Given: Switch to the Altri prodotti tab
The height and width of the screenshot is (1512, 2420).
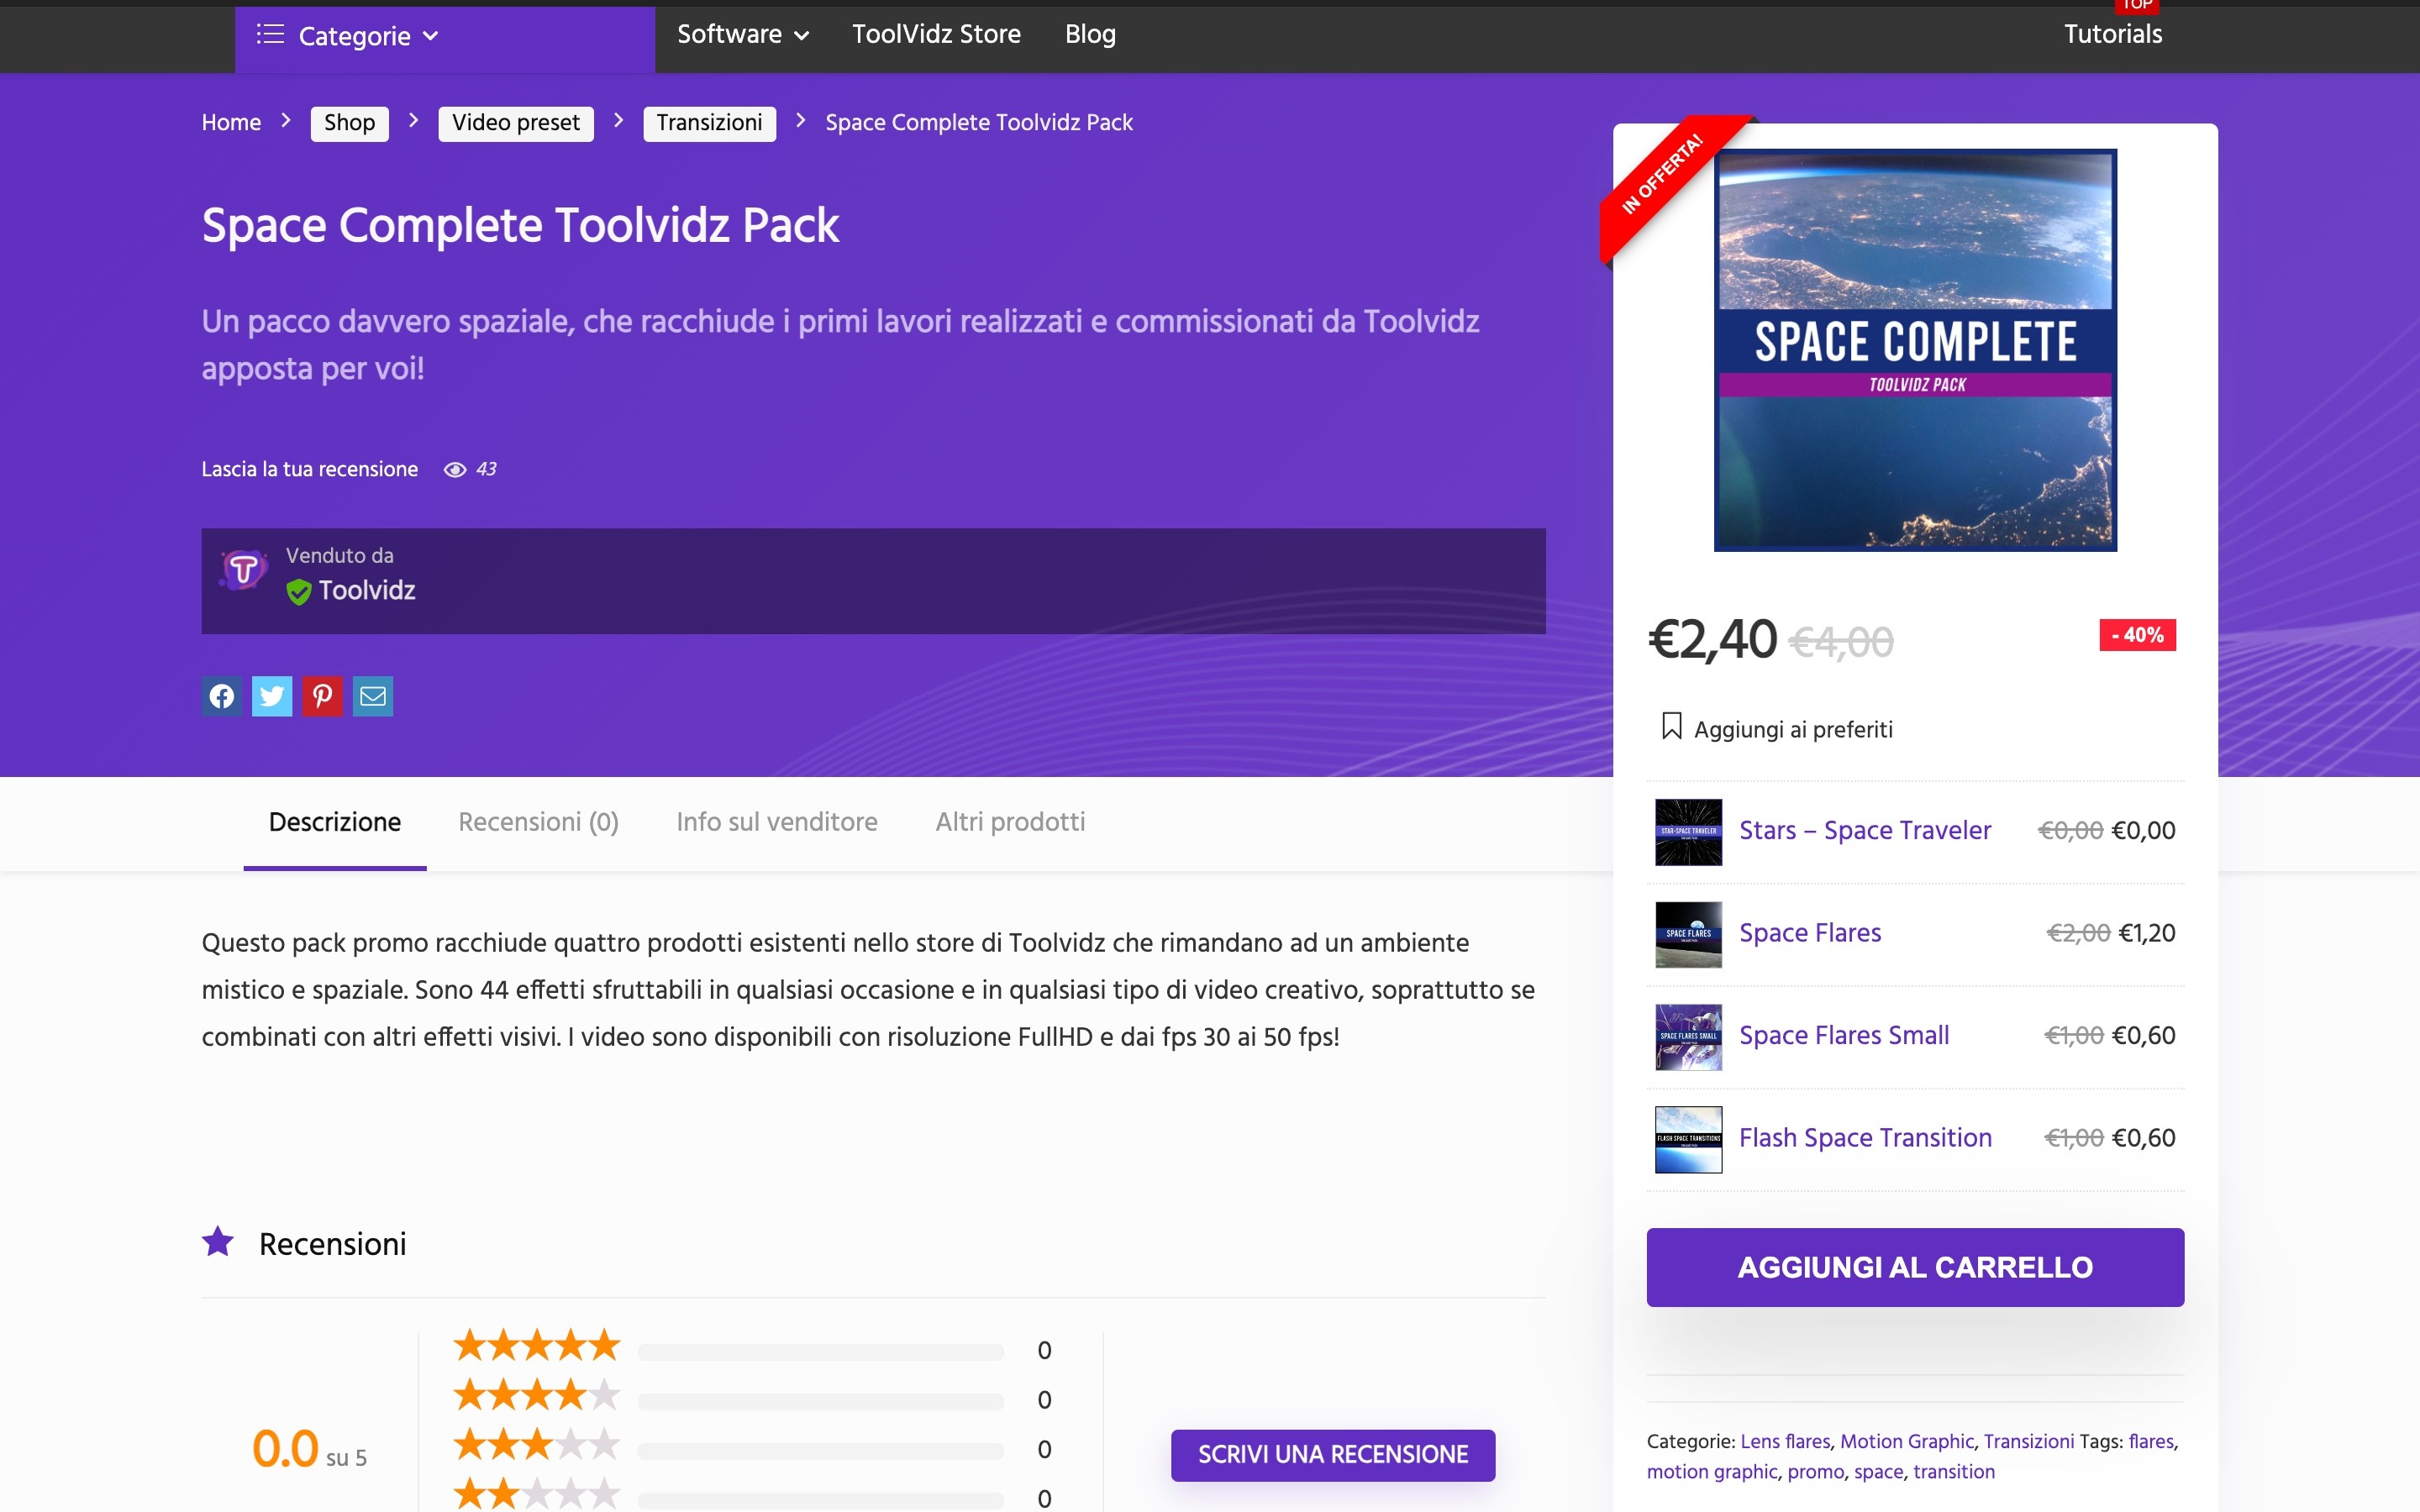Looking at the screenshot, I should [1010, 822].
